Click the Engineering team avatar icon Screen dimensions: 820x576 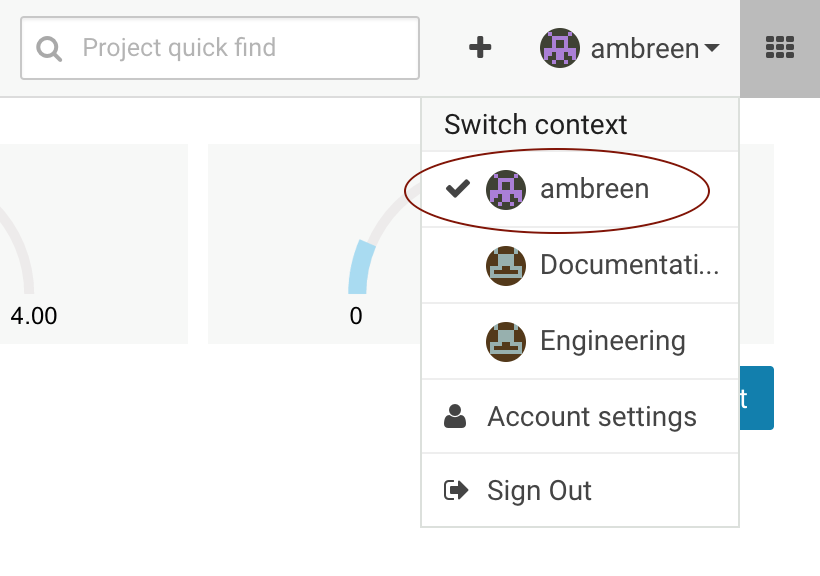tap(506, 341)
